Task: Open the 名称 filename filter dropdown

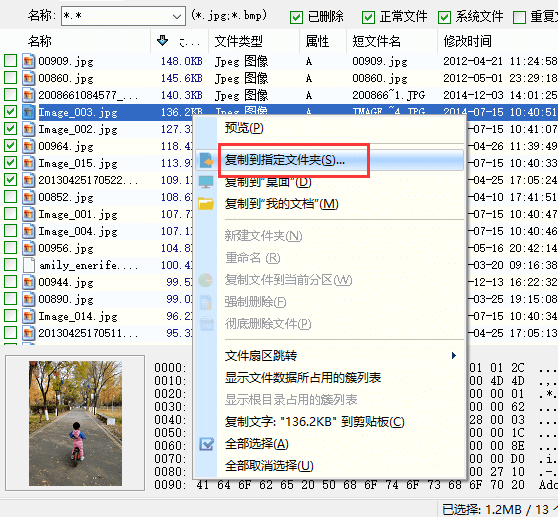Action: tap(177, 16)
